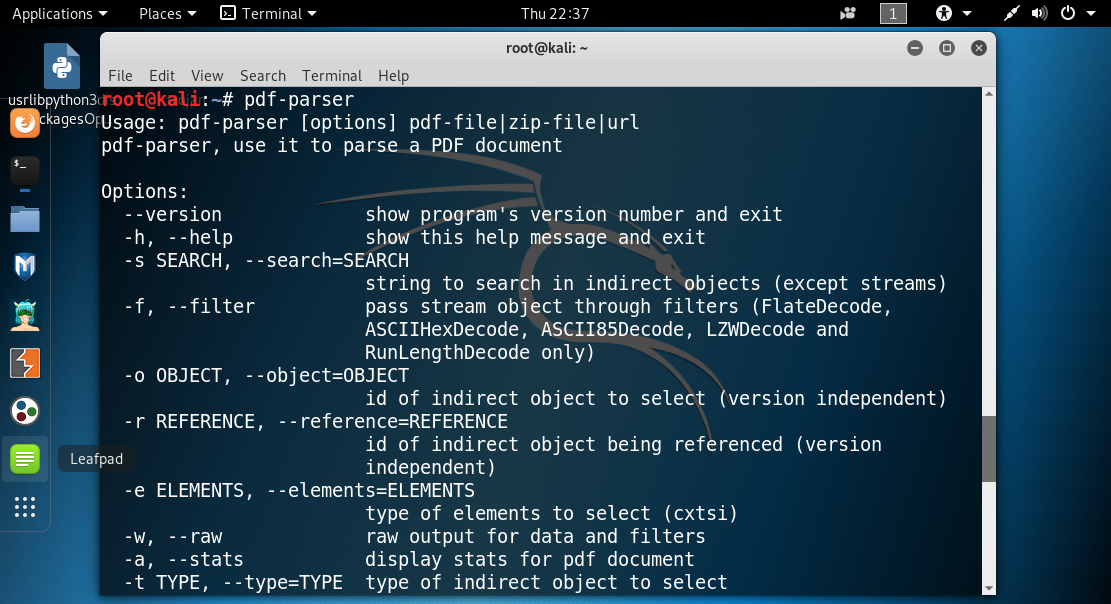Open the clock showing Thu 22:37
This screenshot has height=604, width=1111.
555,13
